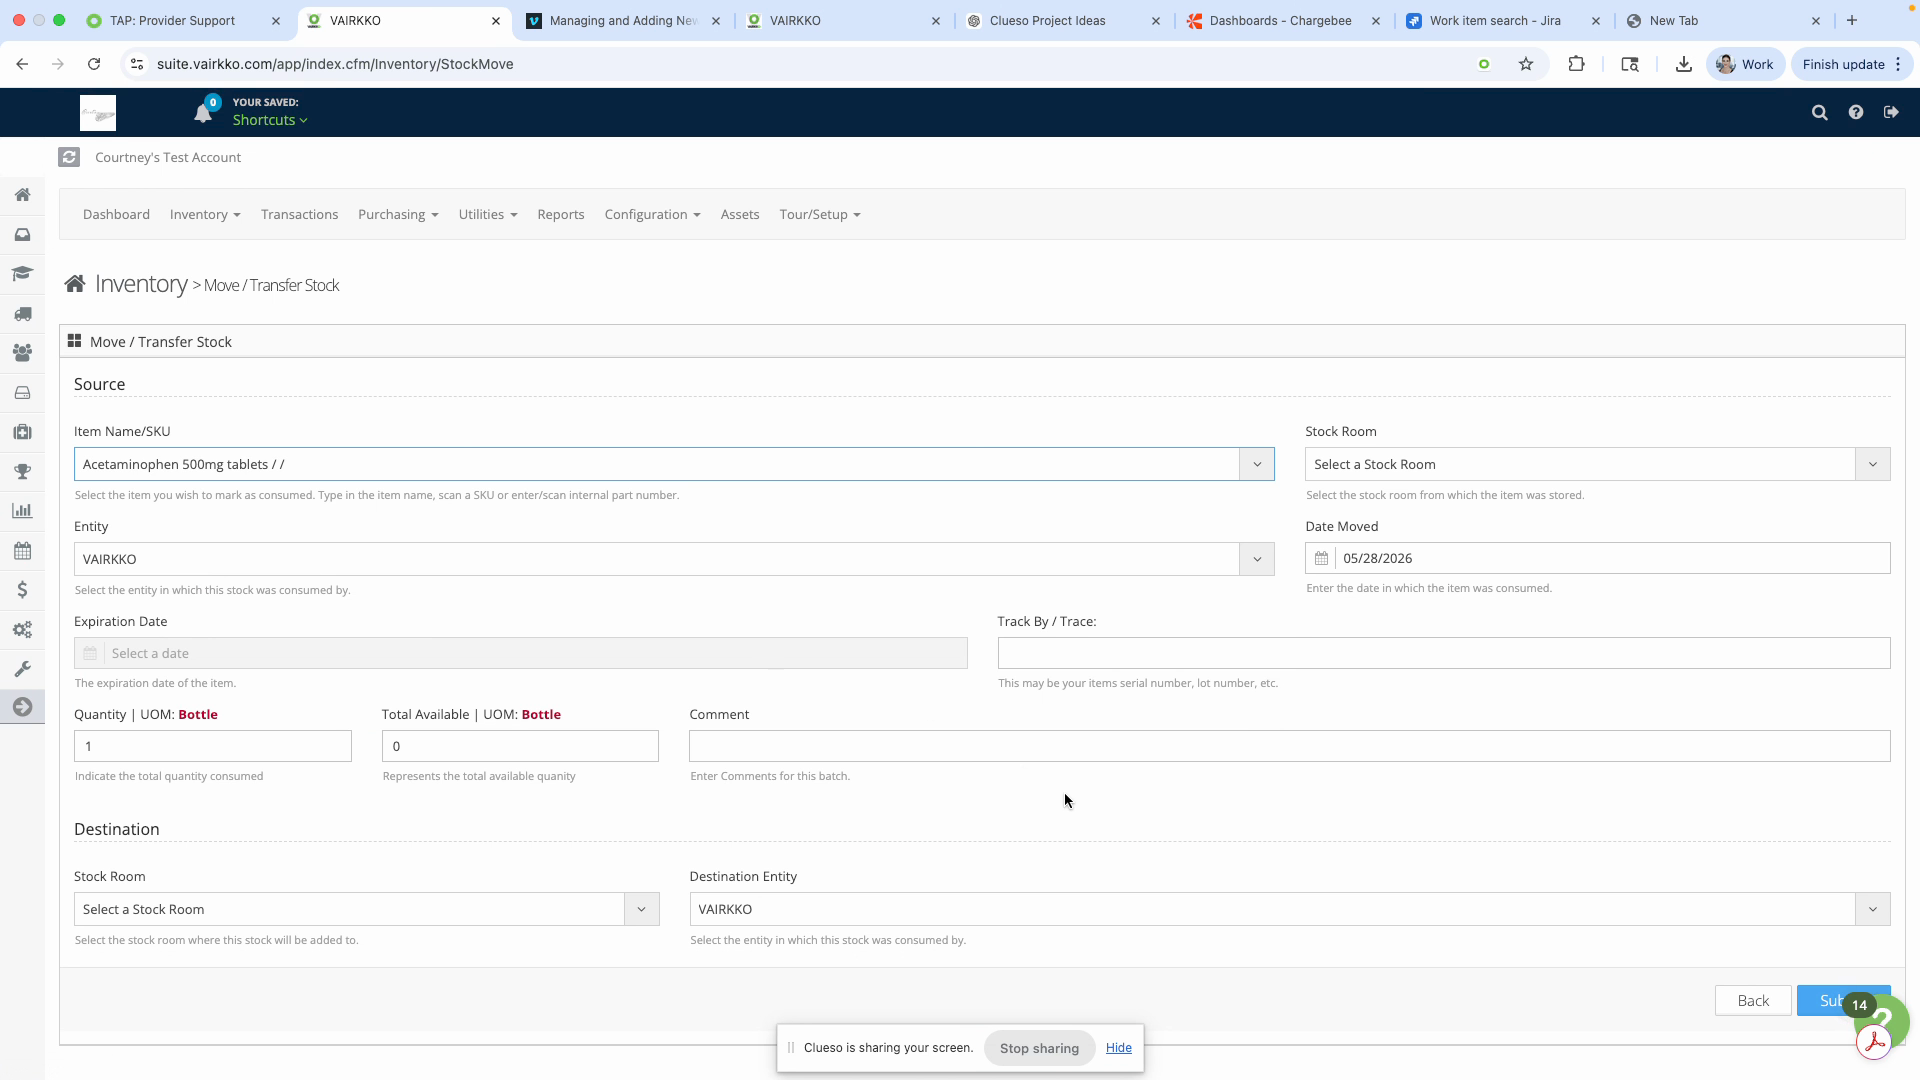Screen dimensions: 1920x1080
Task: Open the people group icon in sidebar
Action: (x=22, y=353)
